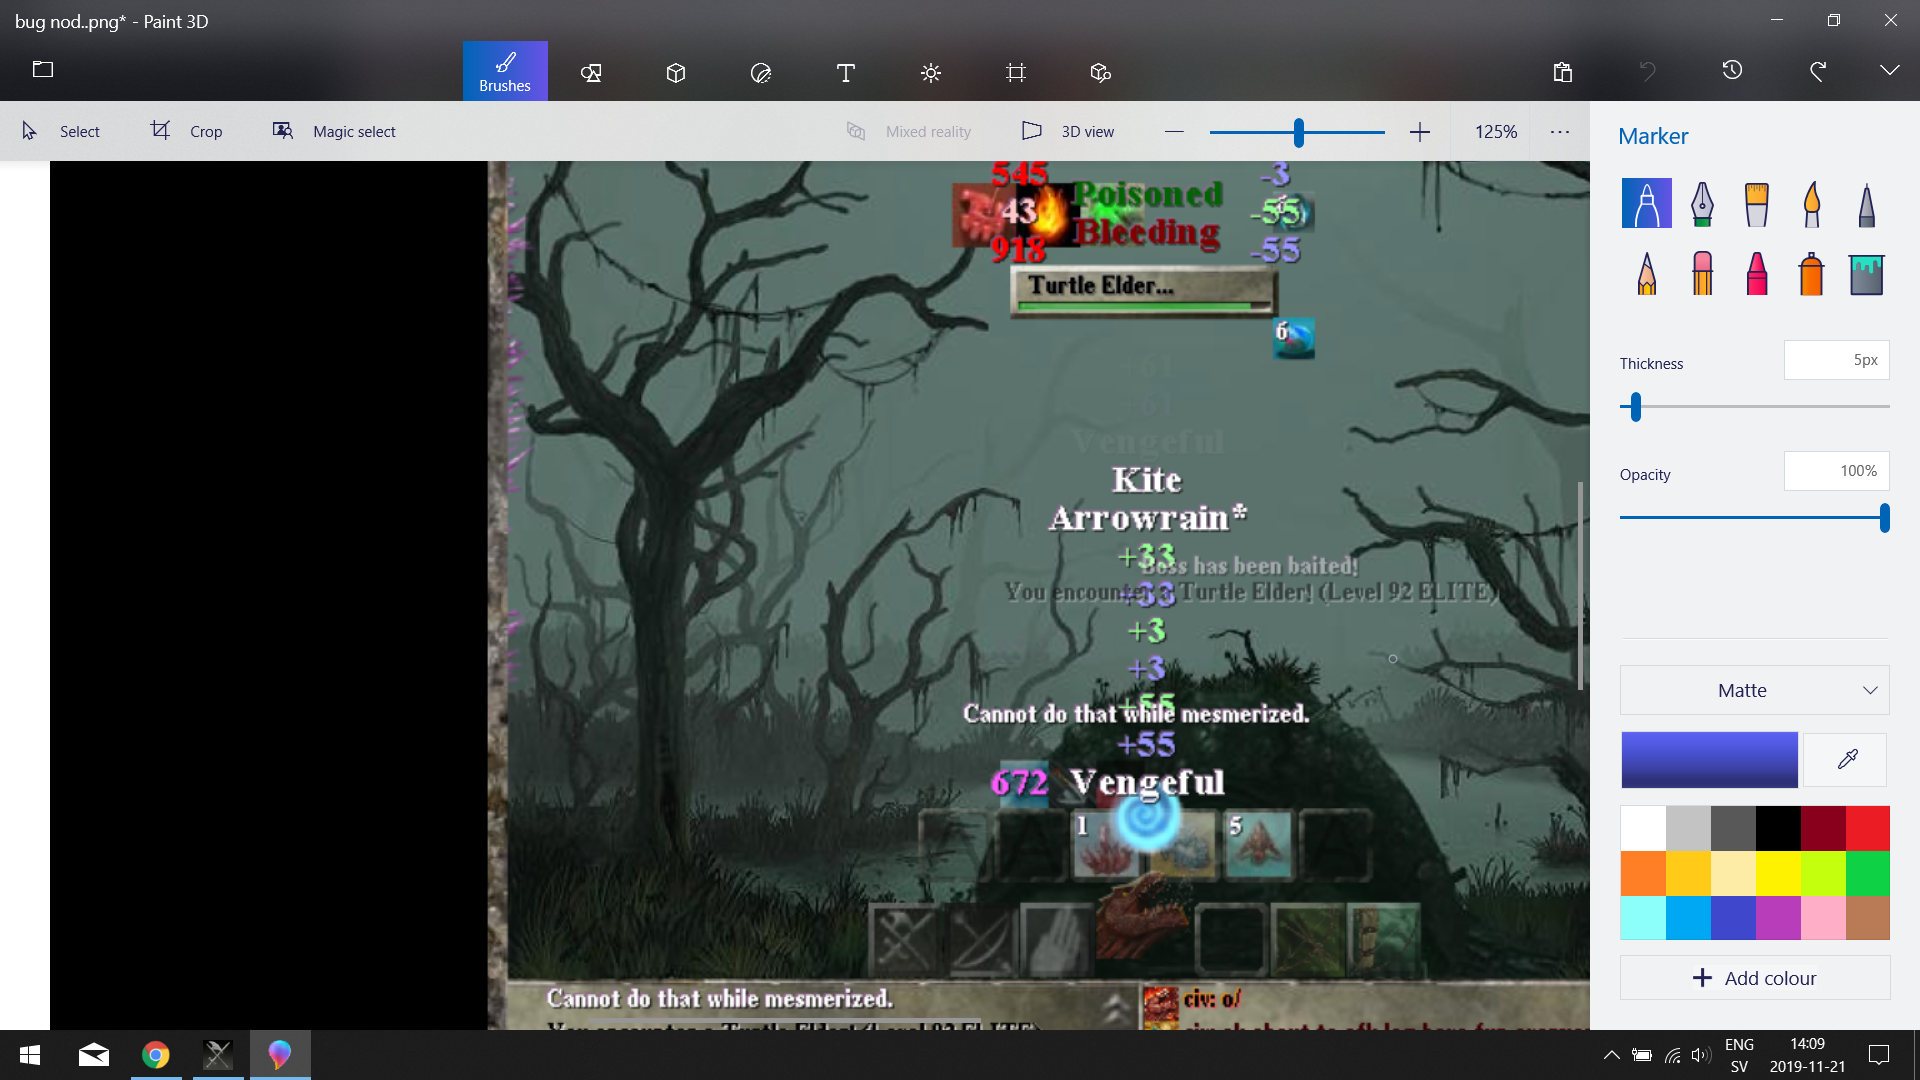Click the Add colour button
The height and width of the screenshot is (1080, 1920).
click(1754, 978)
